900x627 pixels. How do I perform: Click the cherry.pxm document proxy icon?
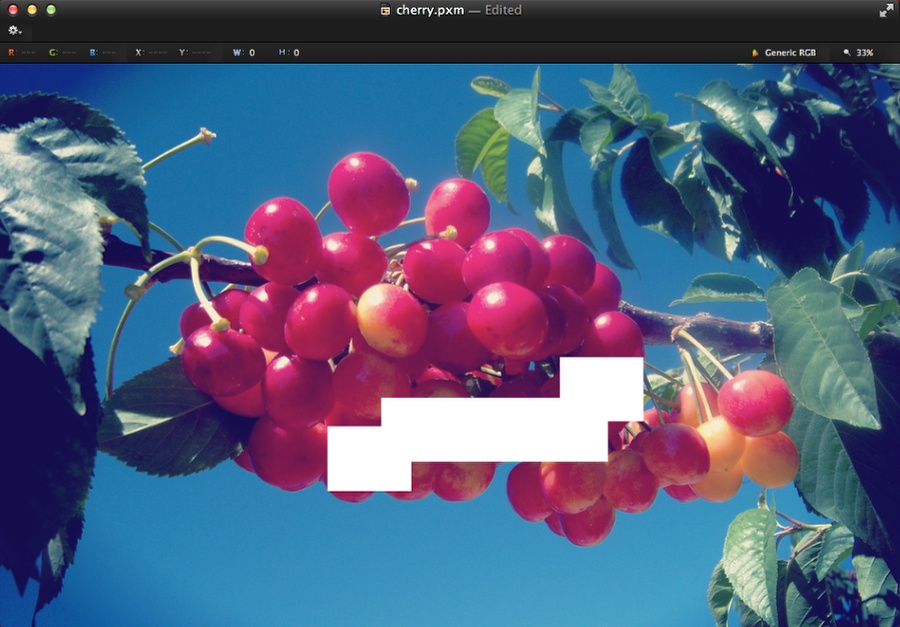coord(386,10)
